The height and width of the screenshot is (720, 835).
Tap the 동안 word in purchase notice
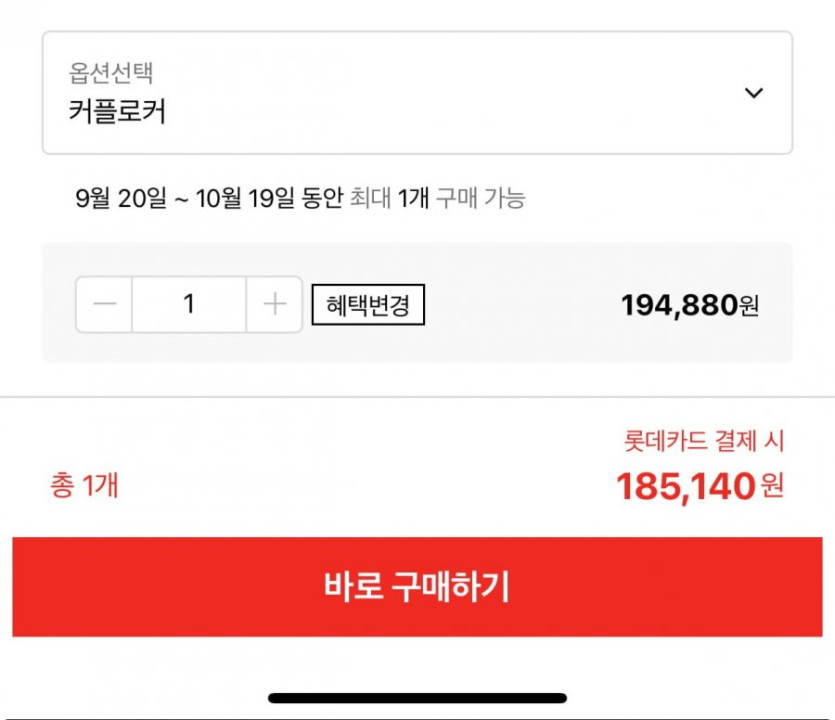(x=321, y=198)
